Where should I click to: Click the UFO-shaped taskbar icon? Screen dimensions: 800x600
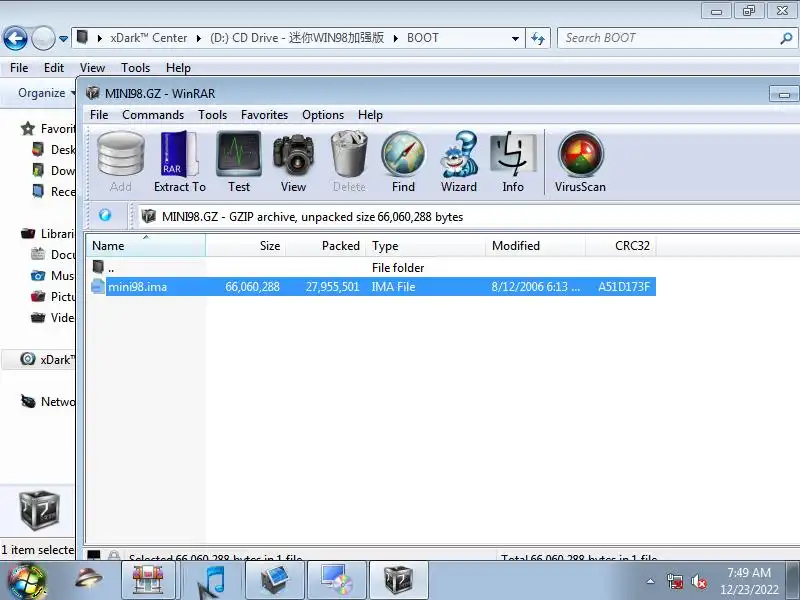[x=88, y=579]
